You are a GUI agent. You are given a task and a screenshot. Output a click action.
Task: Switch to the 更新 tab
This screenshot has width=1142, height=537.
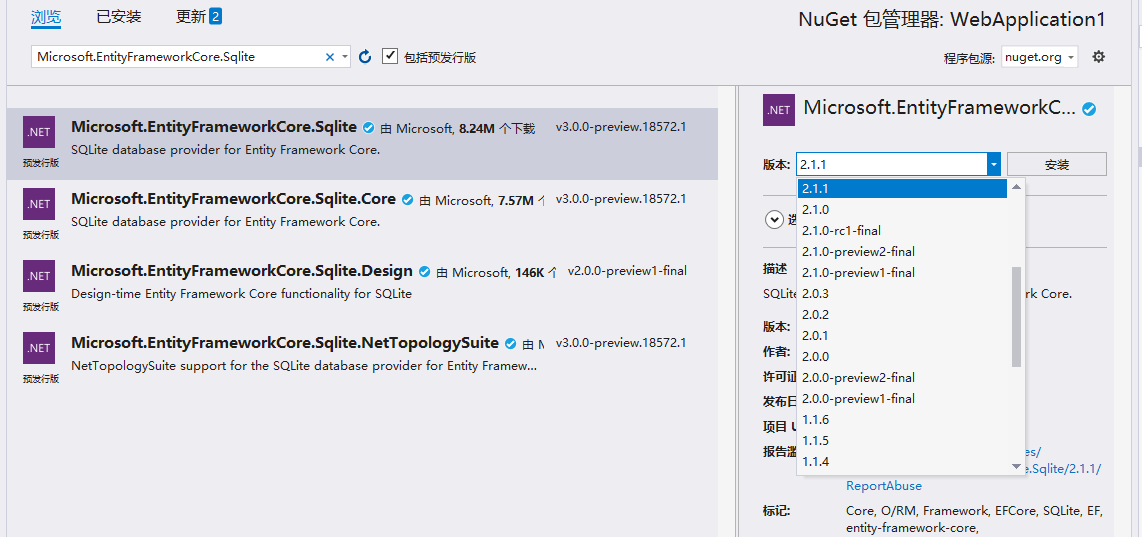point(198,17)
